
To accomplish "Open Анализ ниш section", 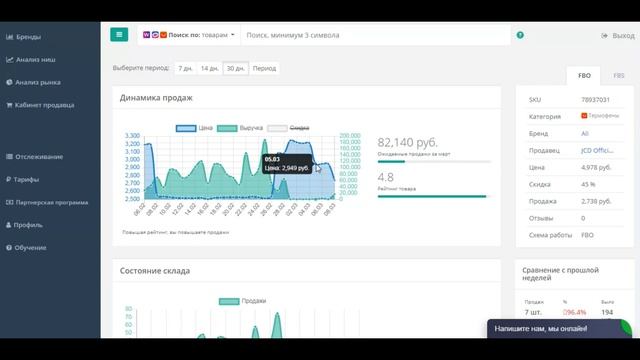I will (x=36, y=60).
